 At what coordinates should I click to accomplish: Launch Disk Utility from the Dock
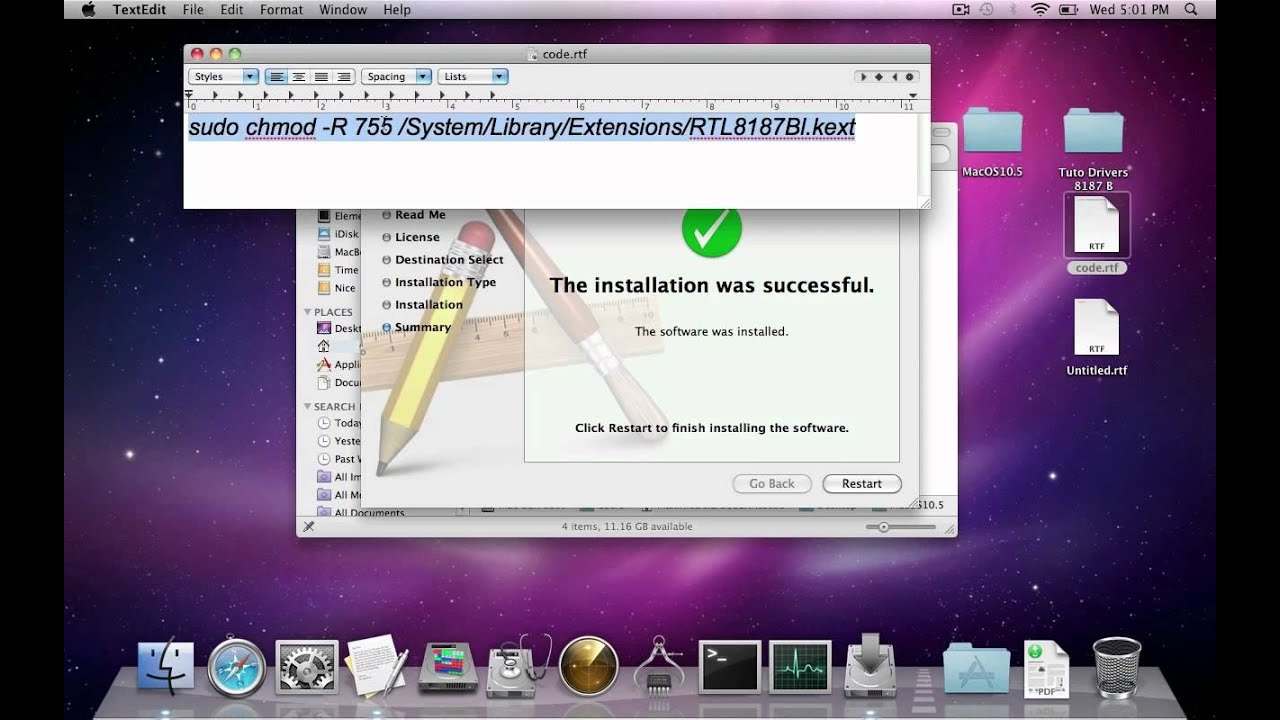pyautogui.click(x=519, y=667)
